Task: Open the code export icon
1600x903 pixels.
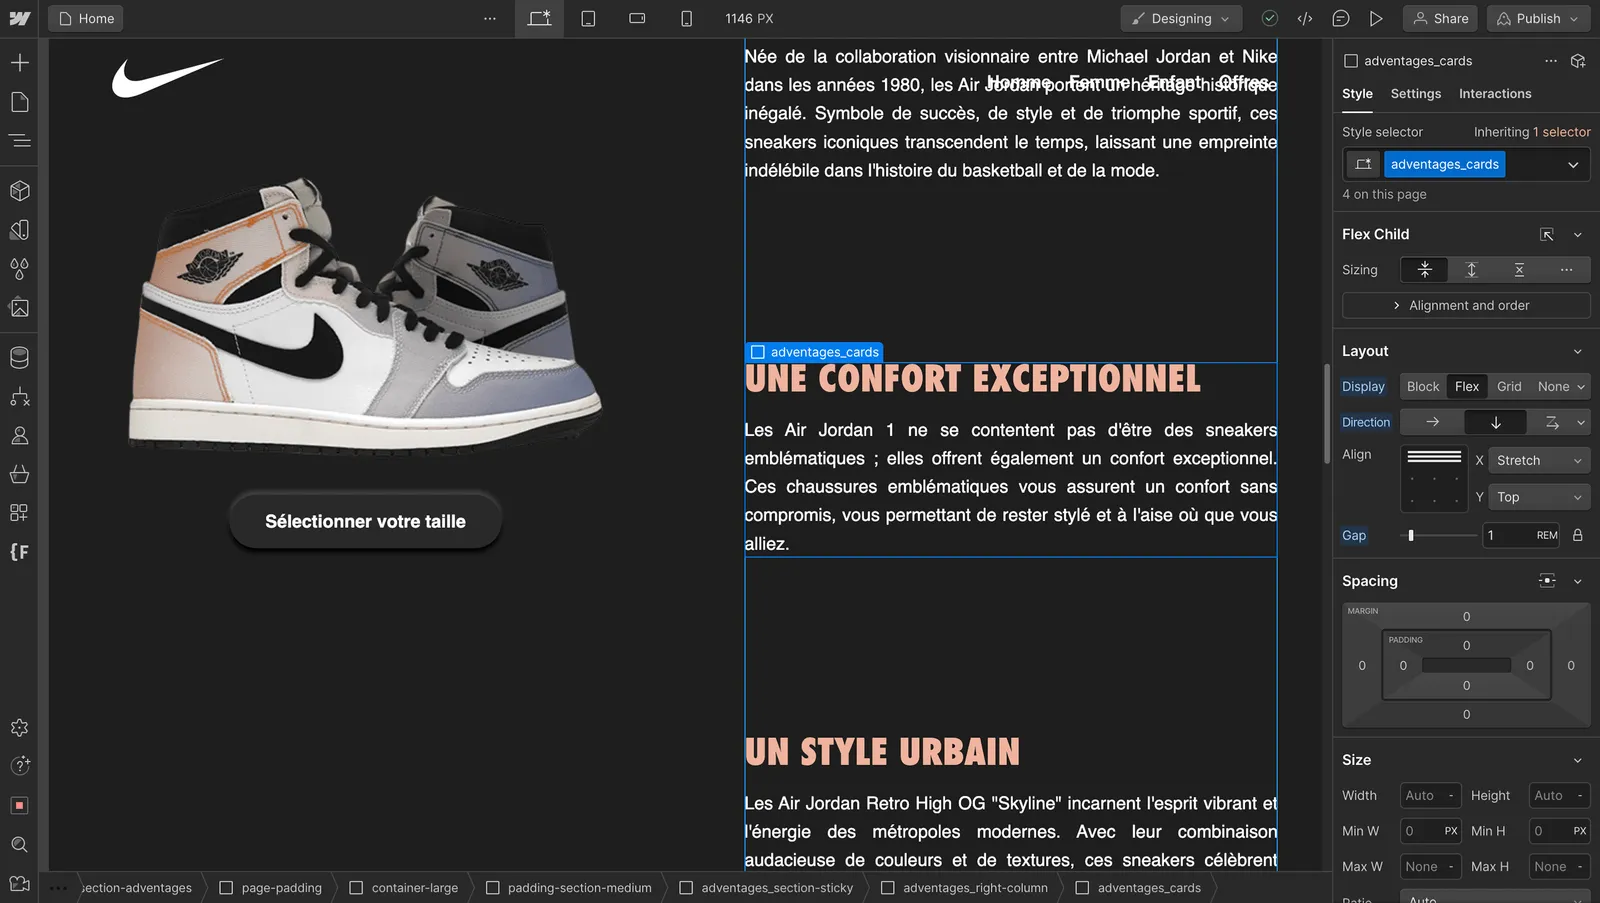Action: point(1305,18)
